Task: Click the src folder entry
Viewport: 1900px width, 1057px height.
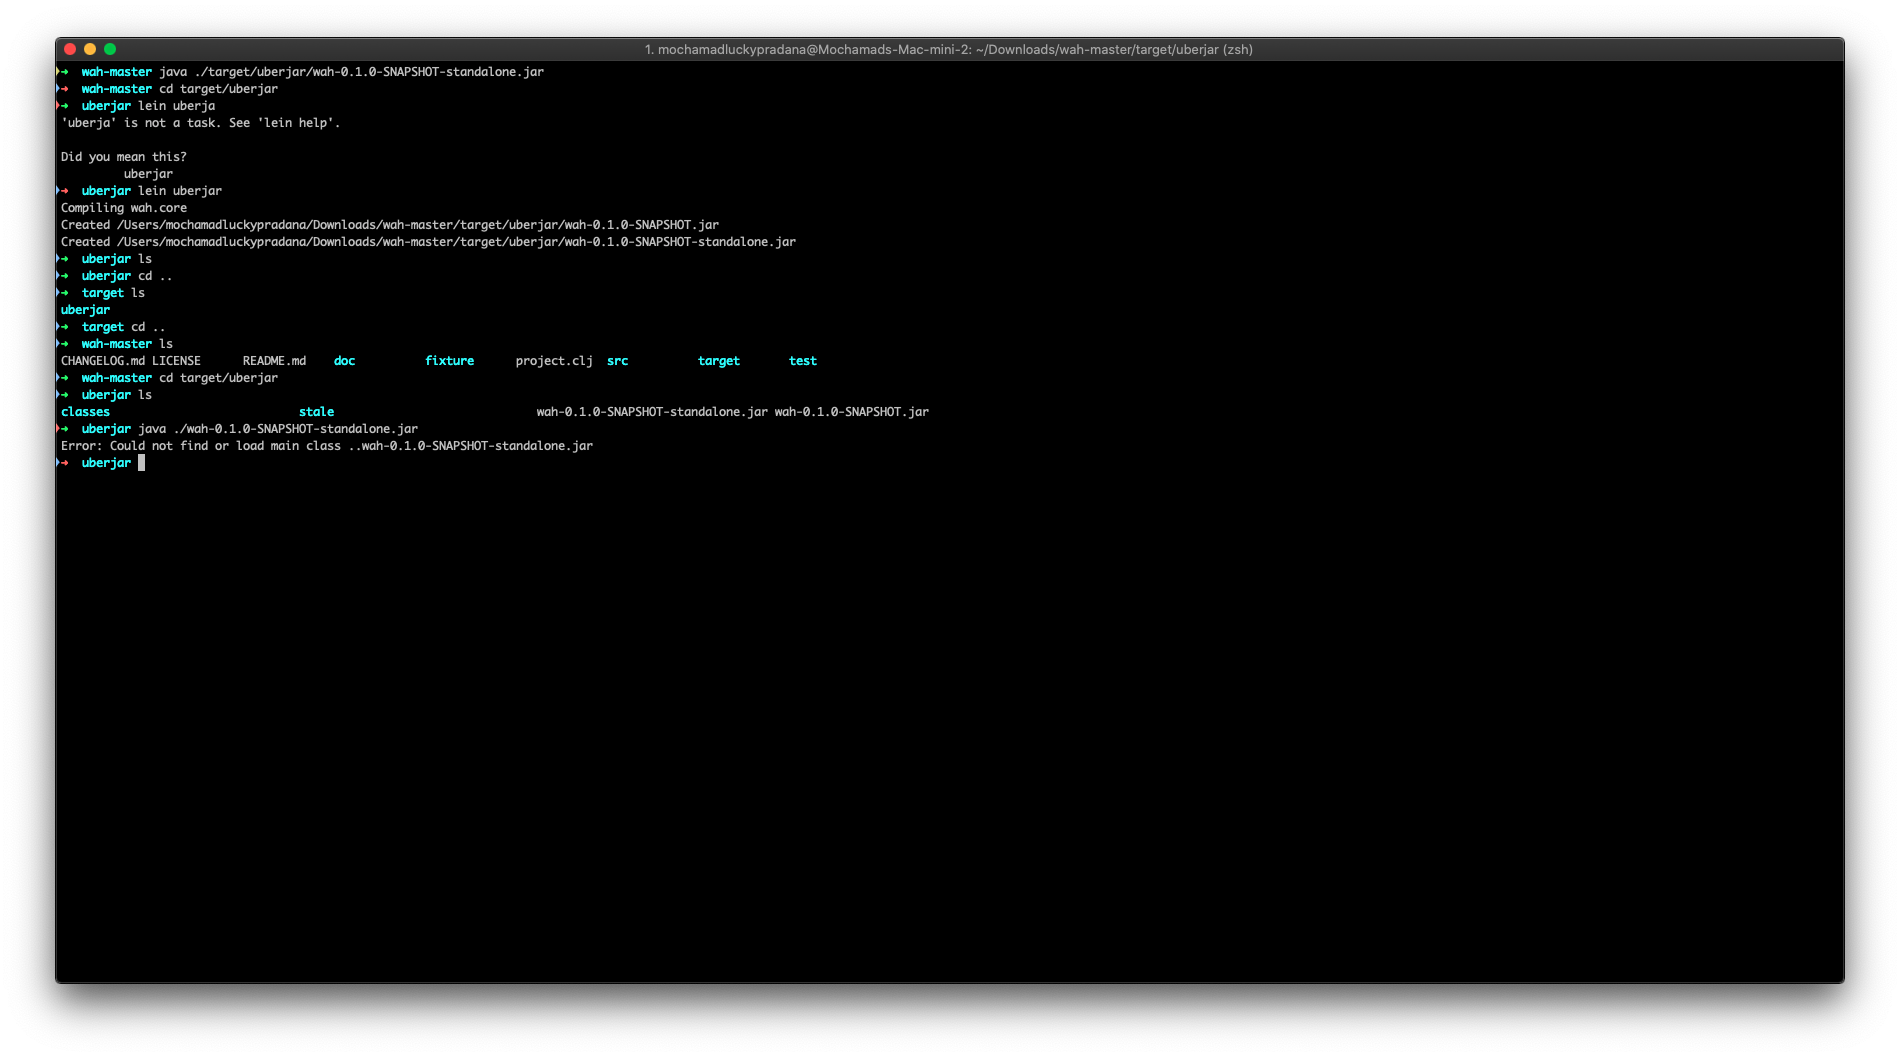Action: 617,360
